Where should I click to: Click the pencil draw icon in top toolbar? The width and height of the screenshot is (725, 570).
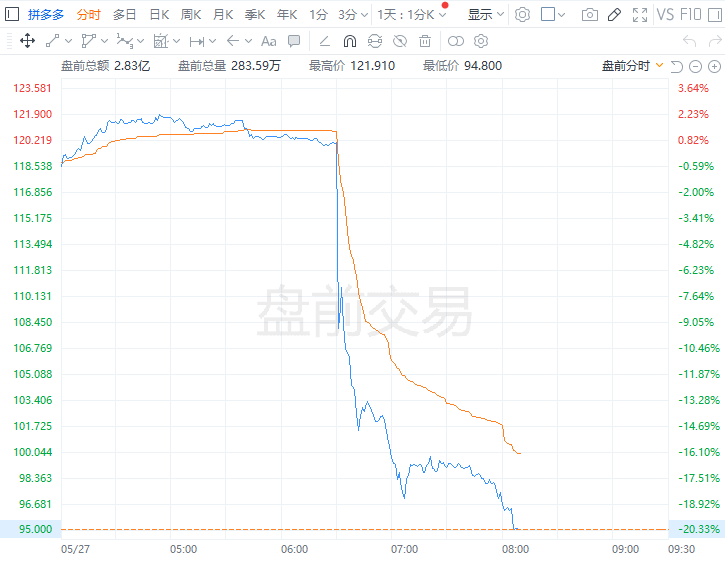[x=614, y=15]
